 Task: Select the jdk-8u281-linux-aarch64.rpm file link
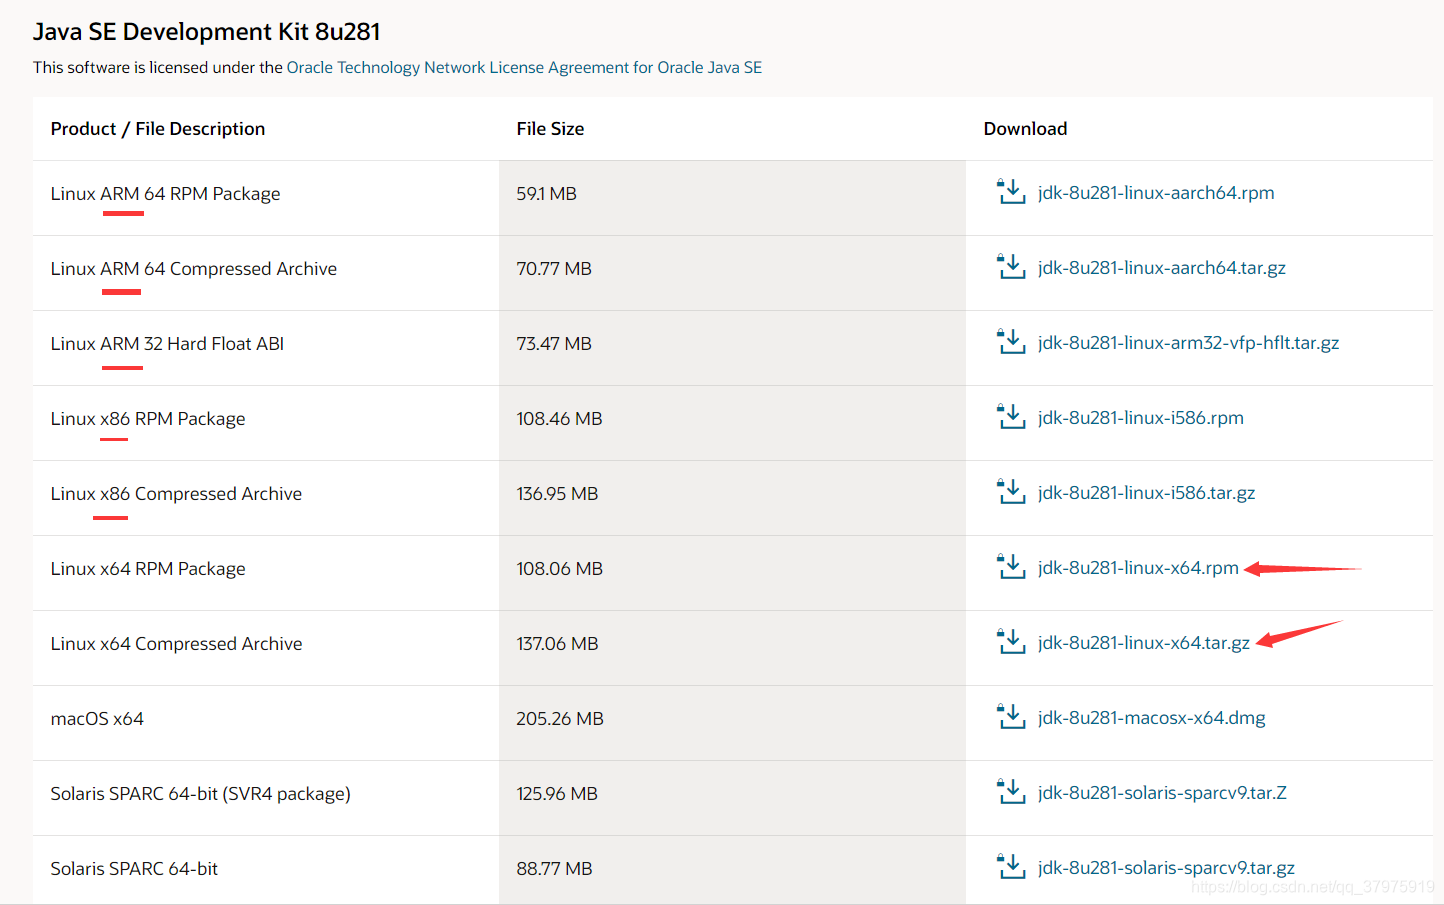coord(1155,193)
